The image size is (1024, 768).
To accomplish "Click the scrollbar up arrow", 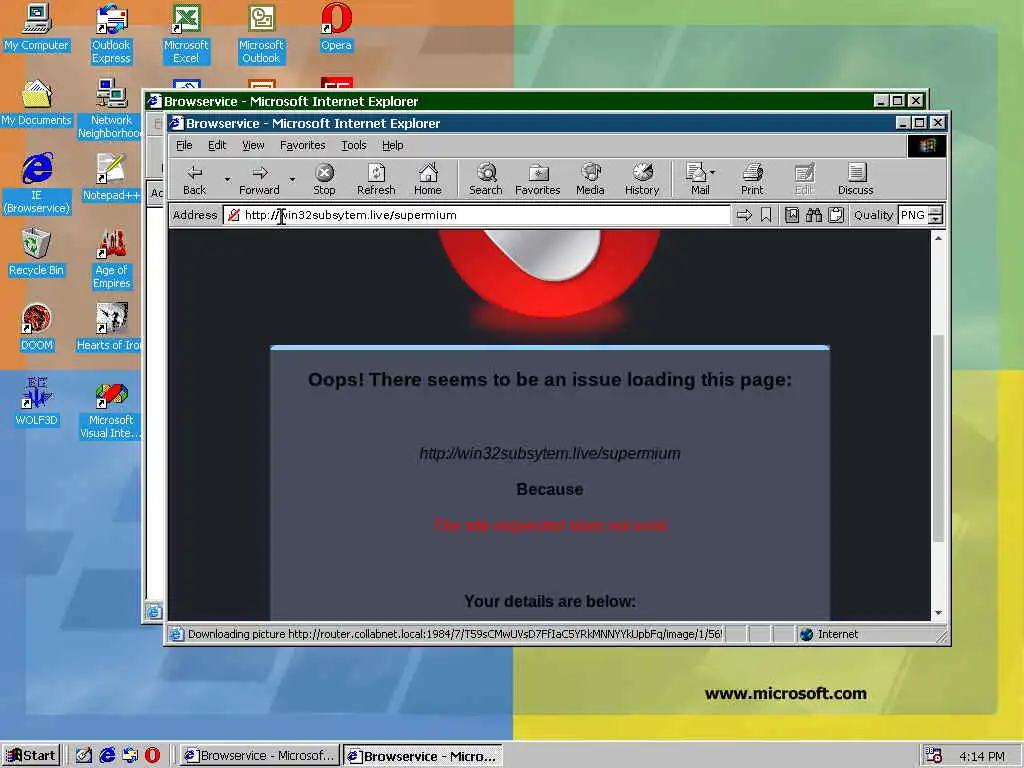I will [x=938, y=238].
